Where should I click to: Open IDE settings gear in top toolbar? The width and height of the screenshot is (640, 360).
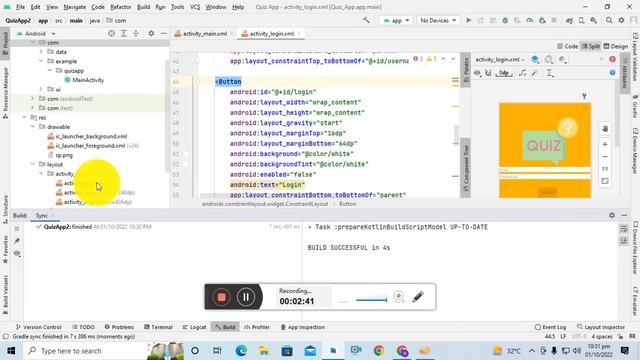[621, 20]
